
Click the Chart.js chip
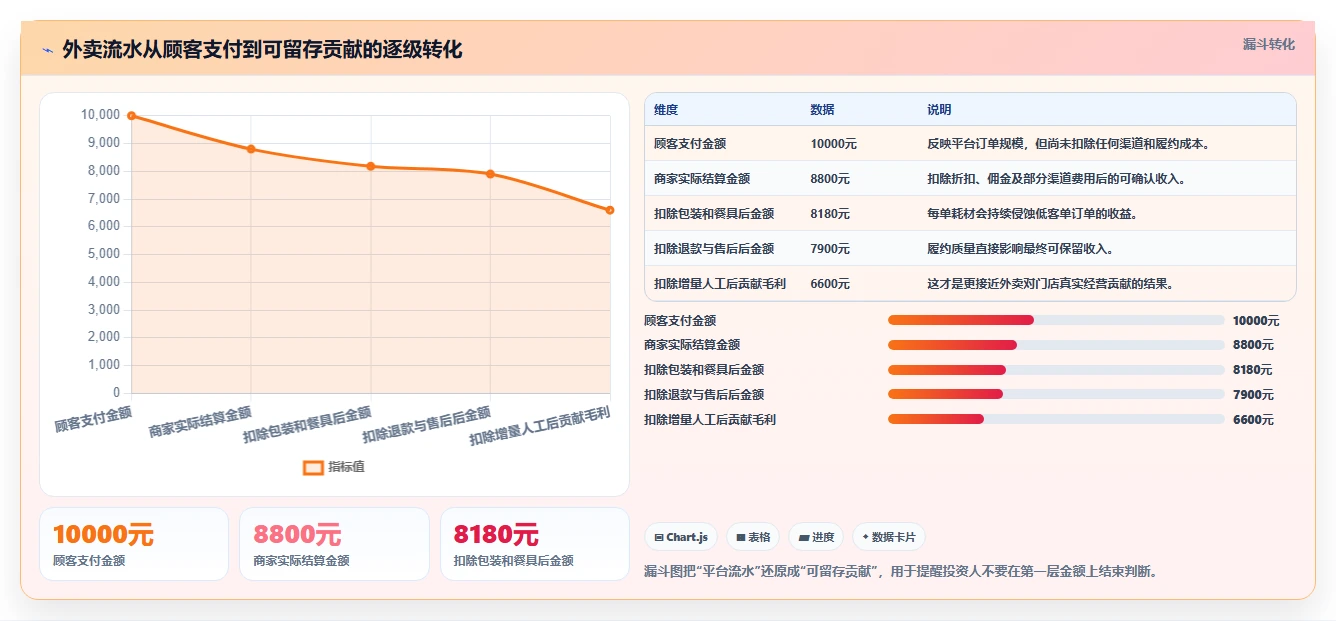tap(680, 537)
